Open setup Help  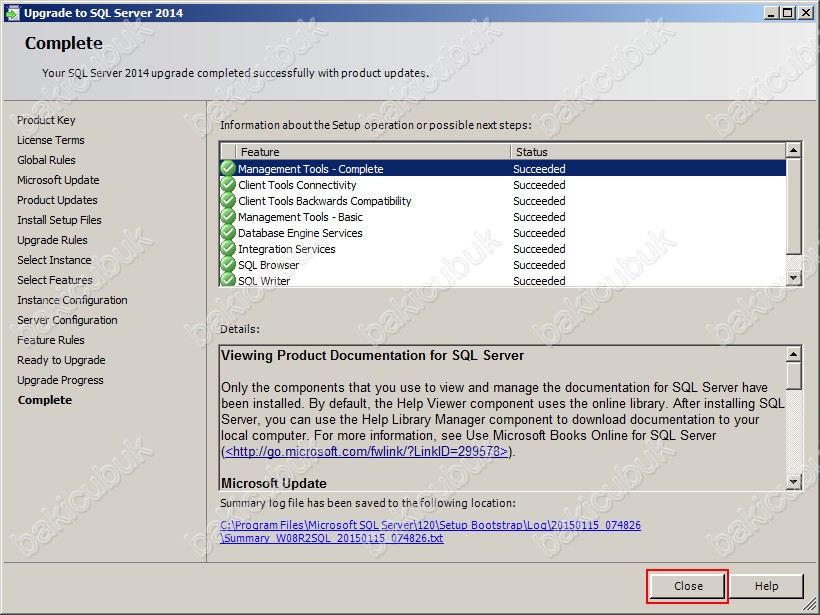766,586
